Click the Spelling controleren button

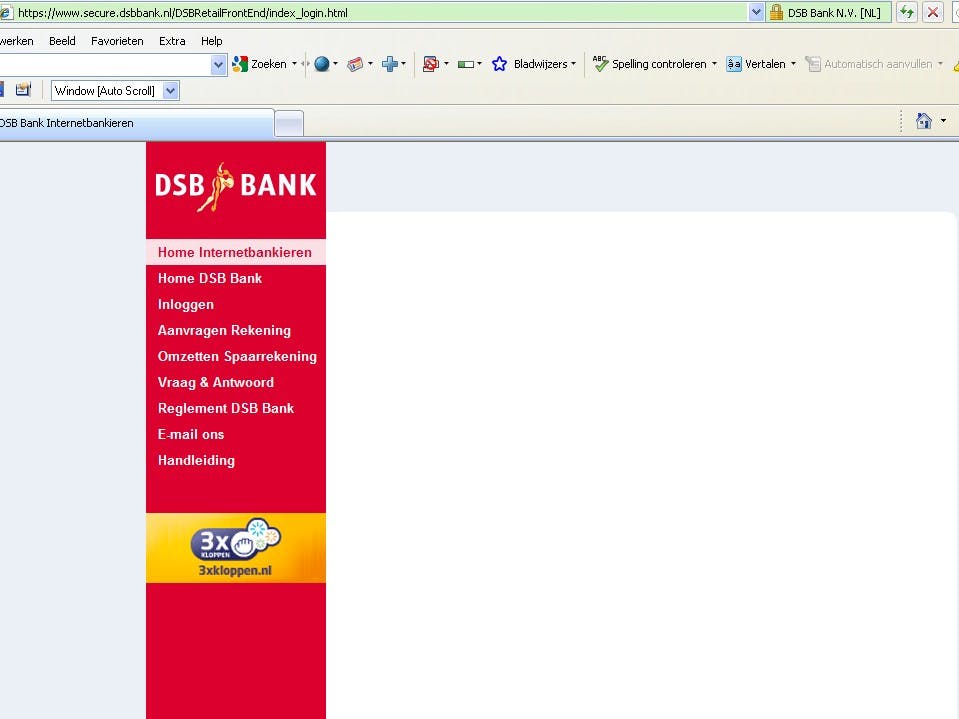(650, 64)
